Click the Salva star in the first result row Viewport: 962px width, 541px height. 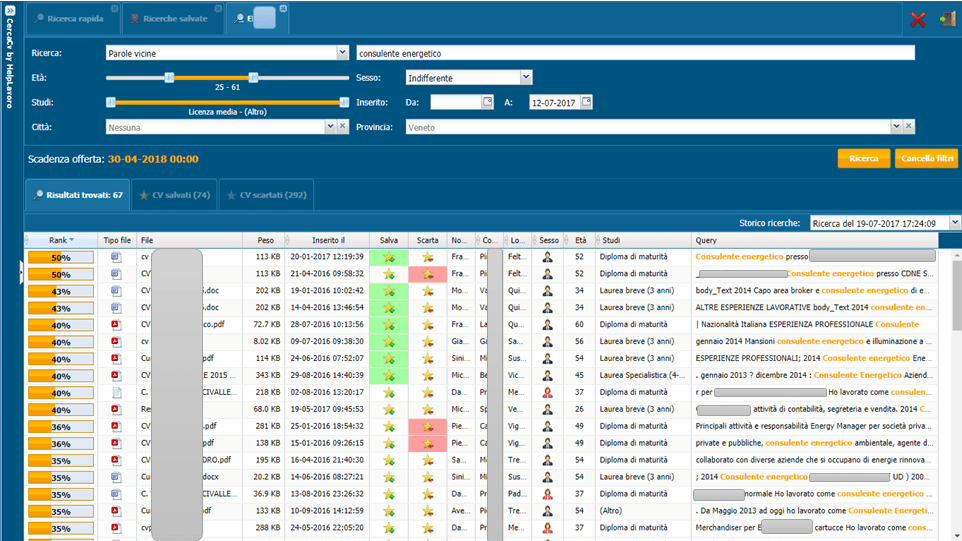coord(388,257)
